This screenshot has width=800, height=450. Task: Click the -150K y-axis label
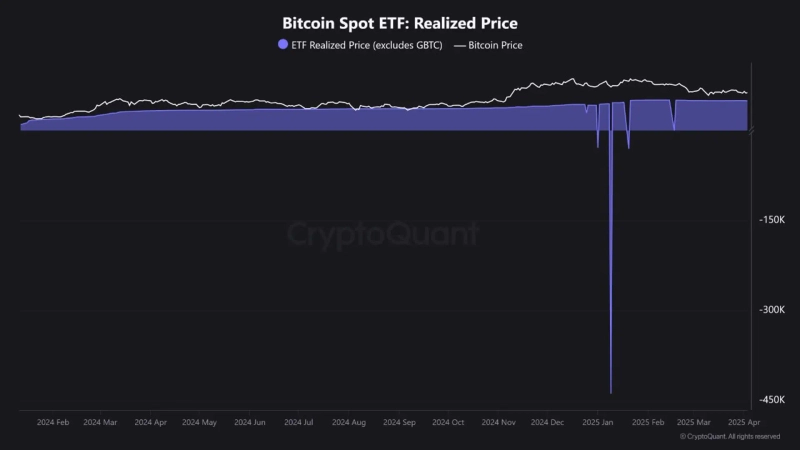point(771,220)
